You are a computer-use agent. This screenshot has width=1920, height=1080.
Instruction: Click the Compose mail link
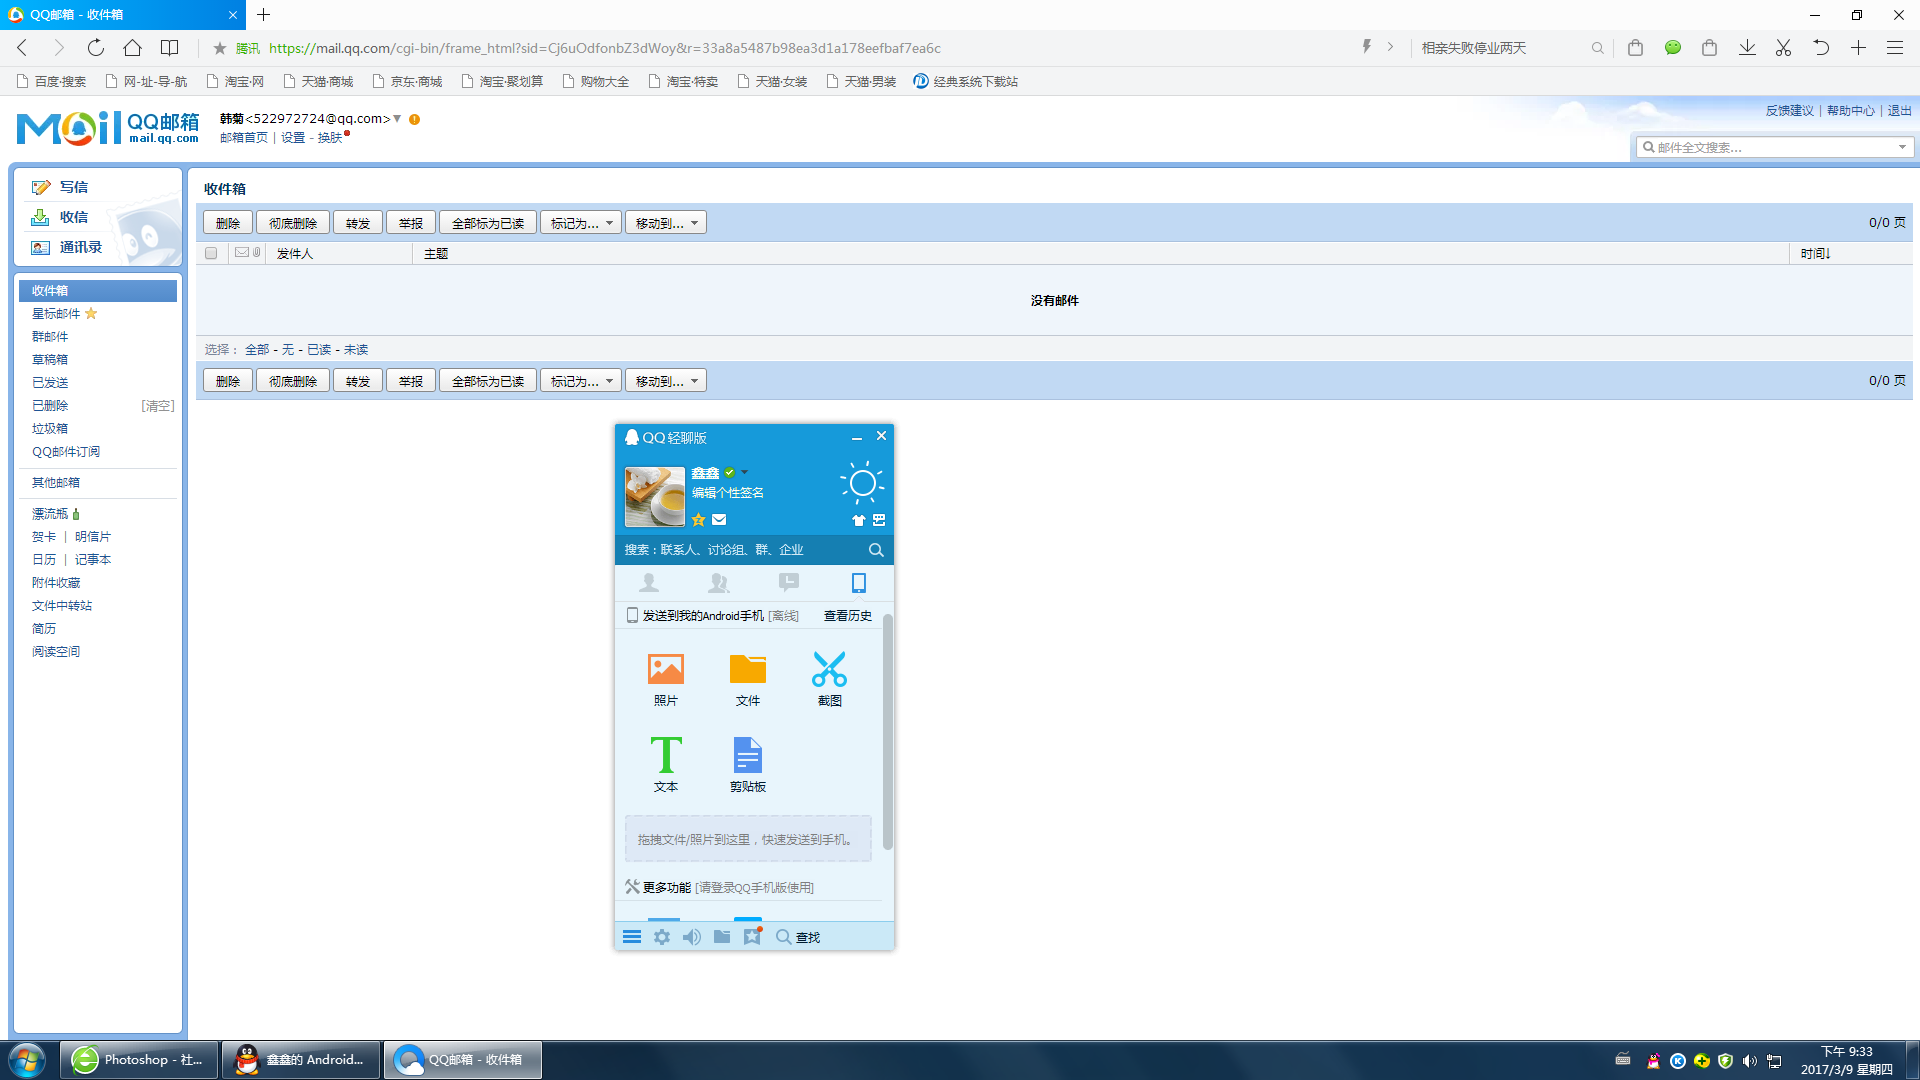pos(73,187)
